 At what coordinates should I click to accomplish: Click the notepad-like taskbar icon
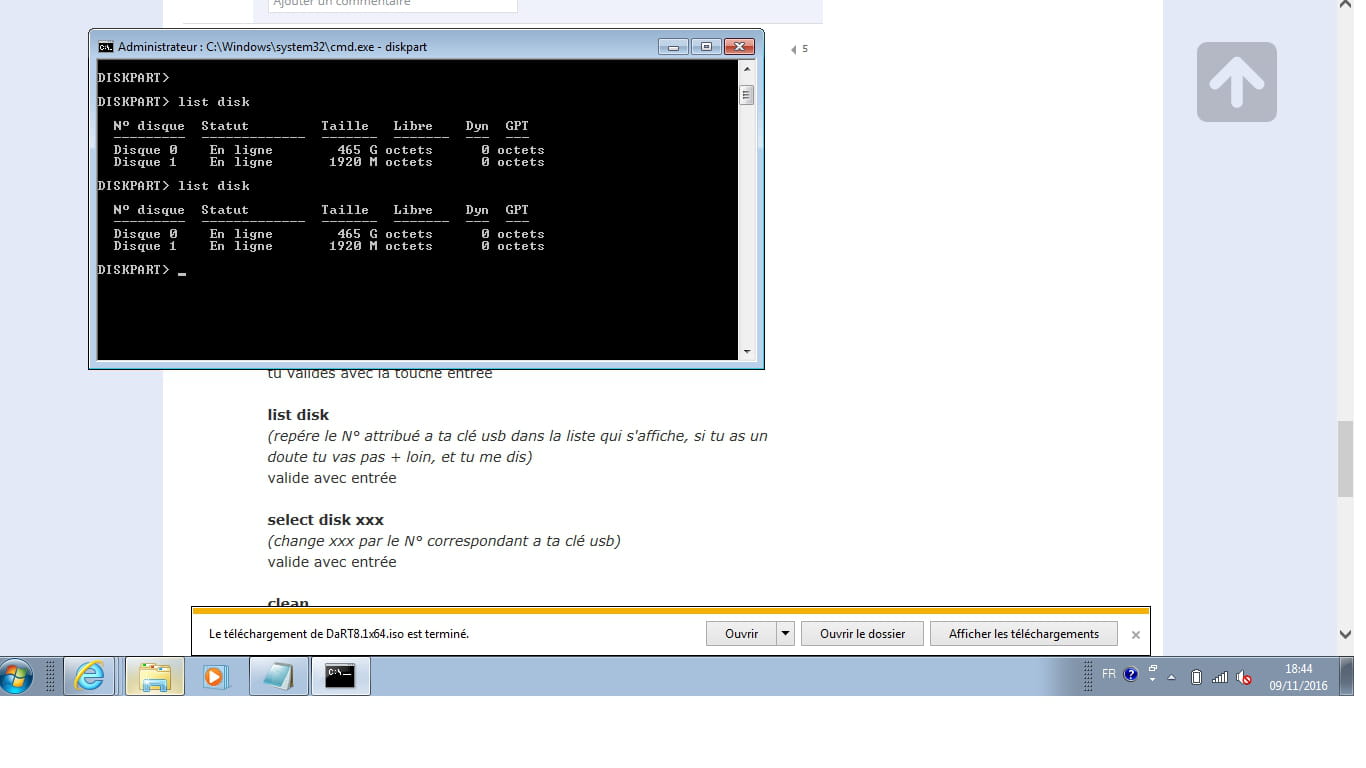point(278,676)
